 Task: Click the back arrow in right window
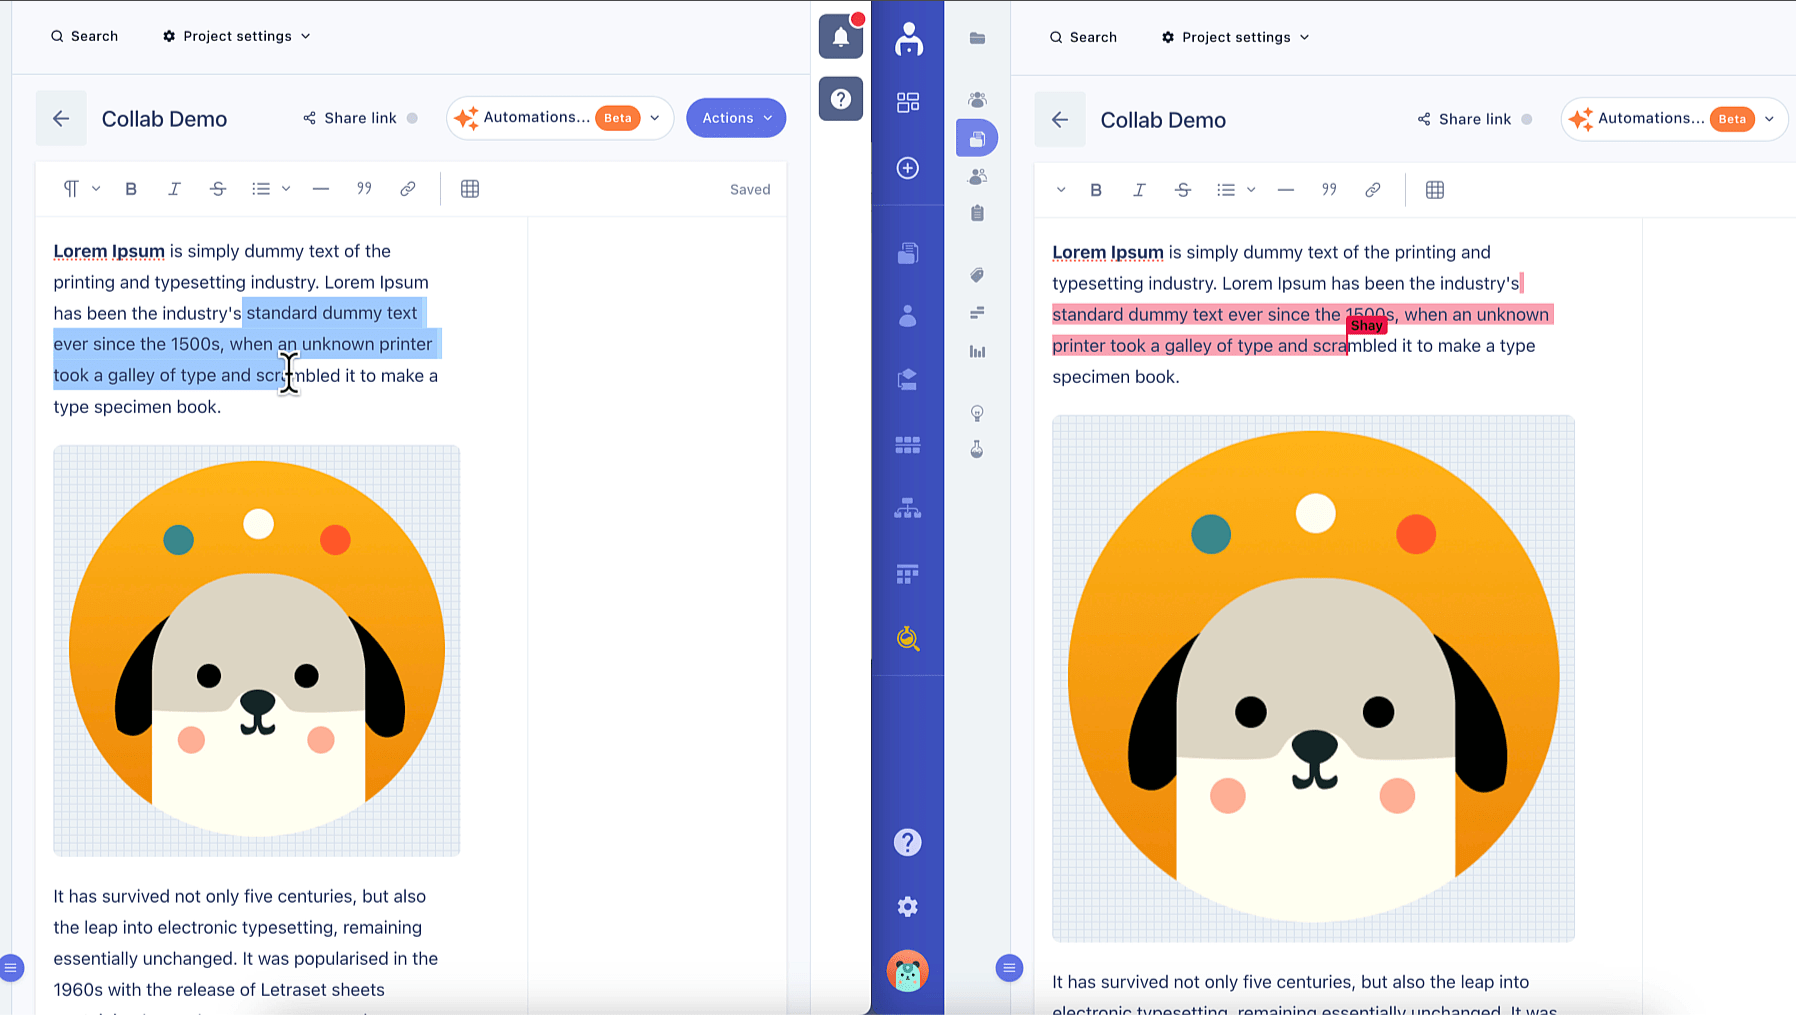click(1060, 120)
